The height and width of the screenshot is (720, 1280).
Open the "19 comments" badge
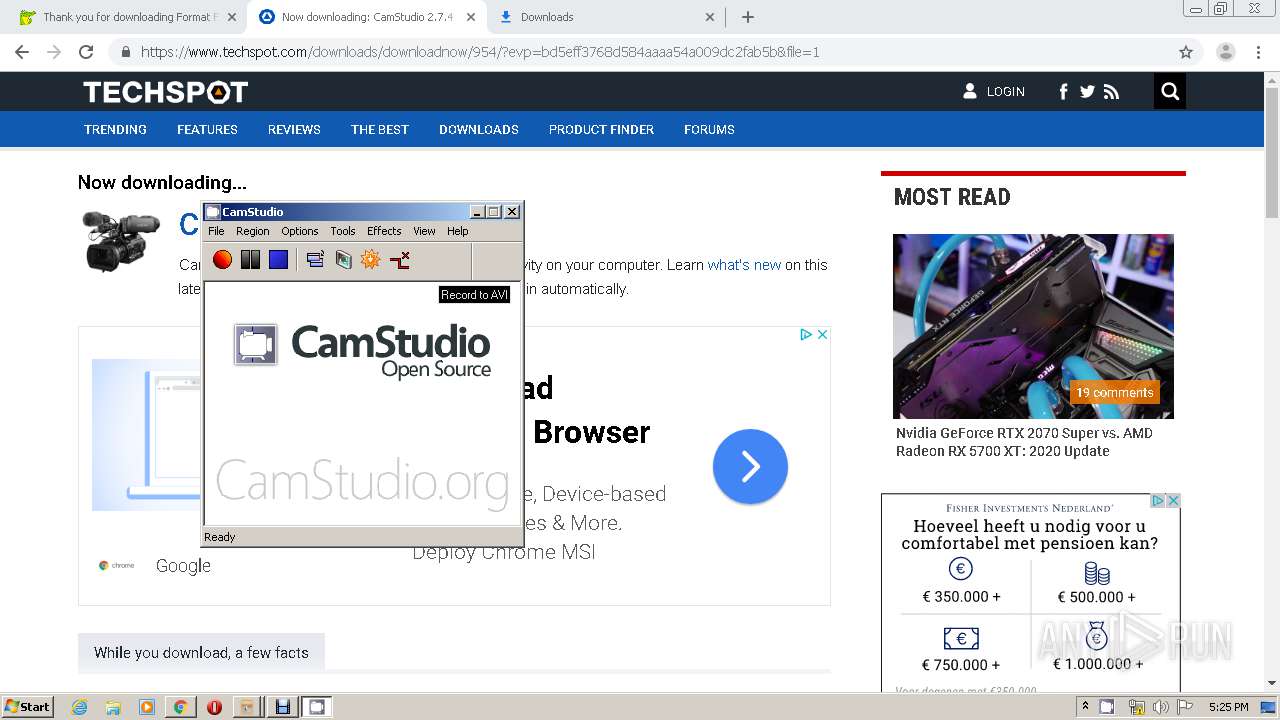pyautogui.click(x=1115, y=392)
